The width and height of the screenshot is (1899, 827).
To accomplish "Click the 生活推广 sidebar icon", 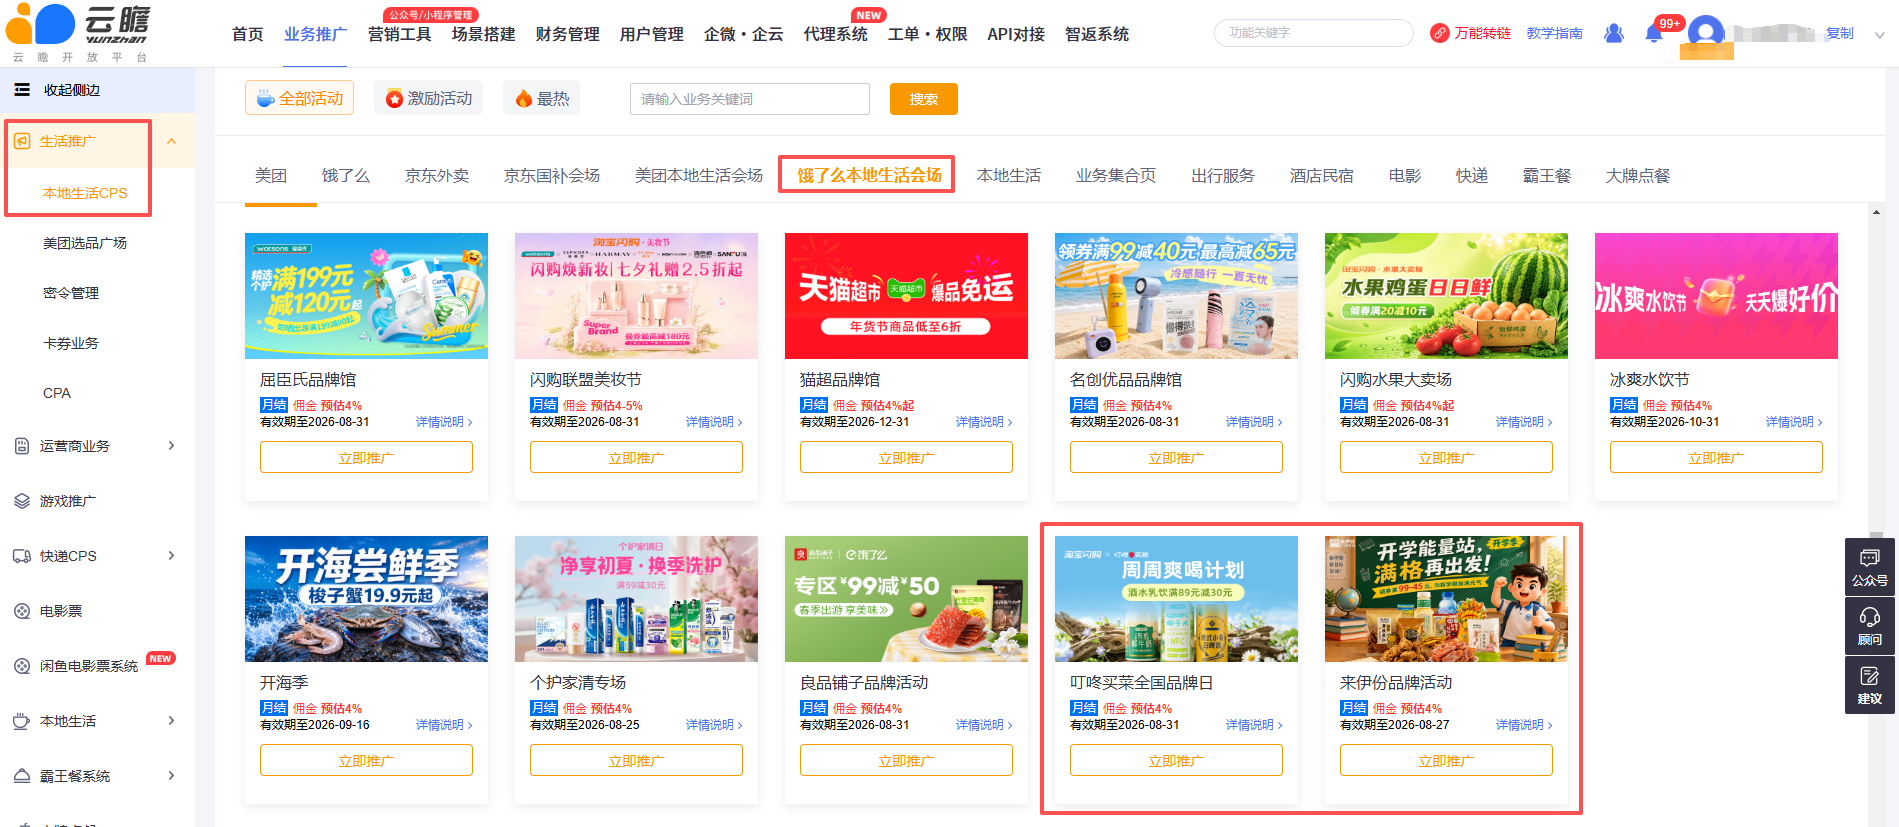I will pyautogui.click(x=22, y=141).
